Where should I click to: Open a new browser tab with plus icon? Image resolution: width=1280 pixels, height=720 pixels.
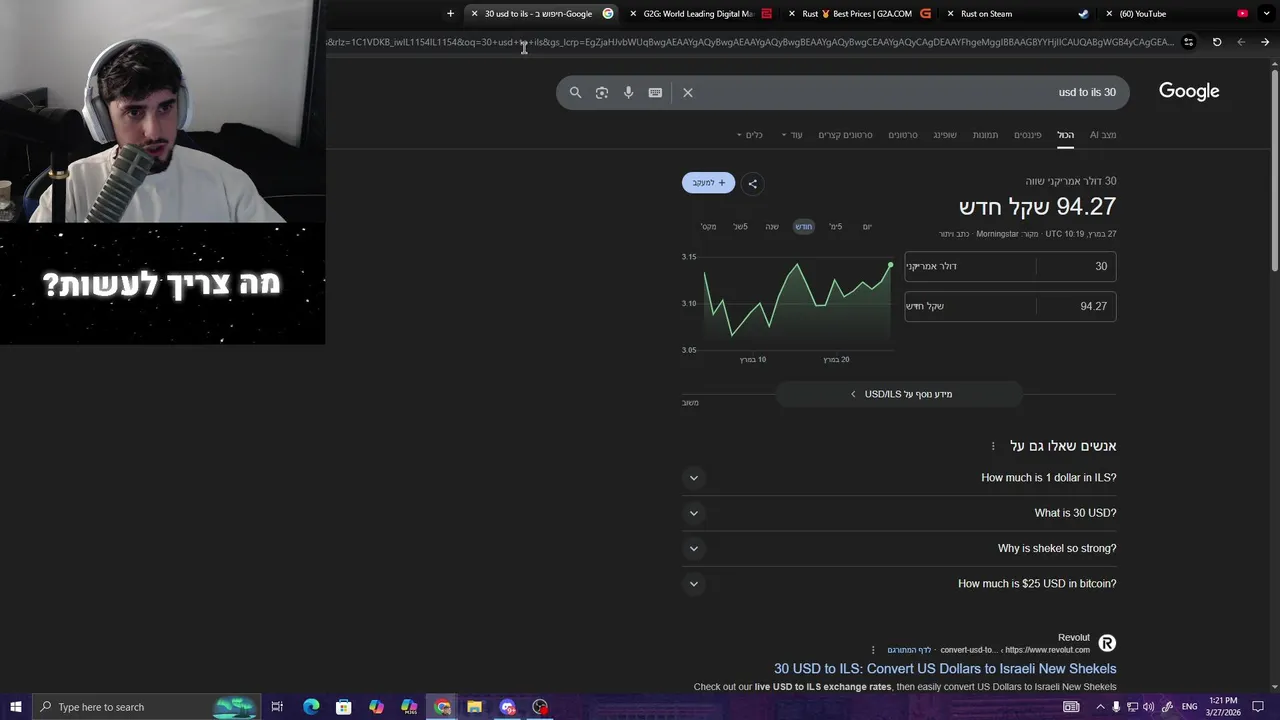click(450, 13)
